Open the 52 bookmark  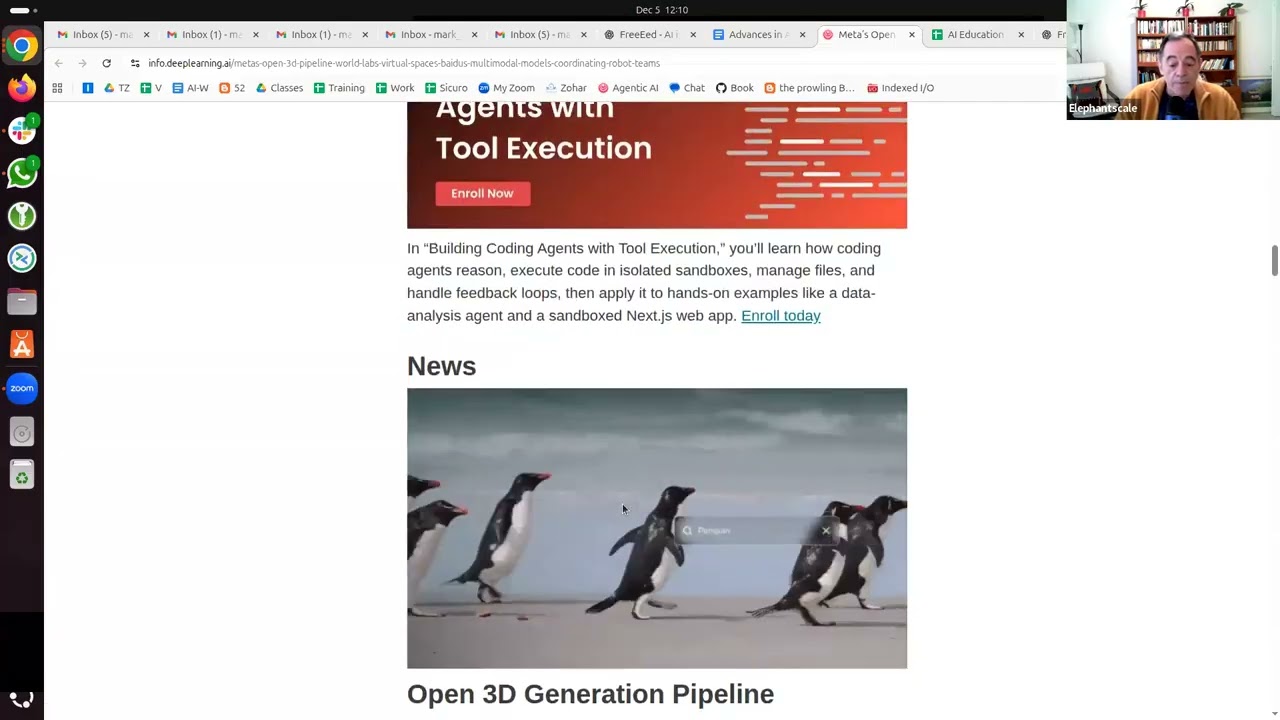click(x=232, y=88)
